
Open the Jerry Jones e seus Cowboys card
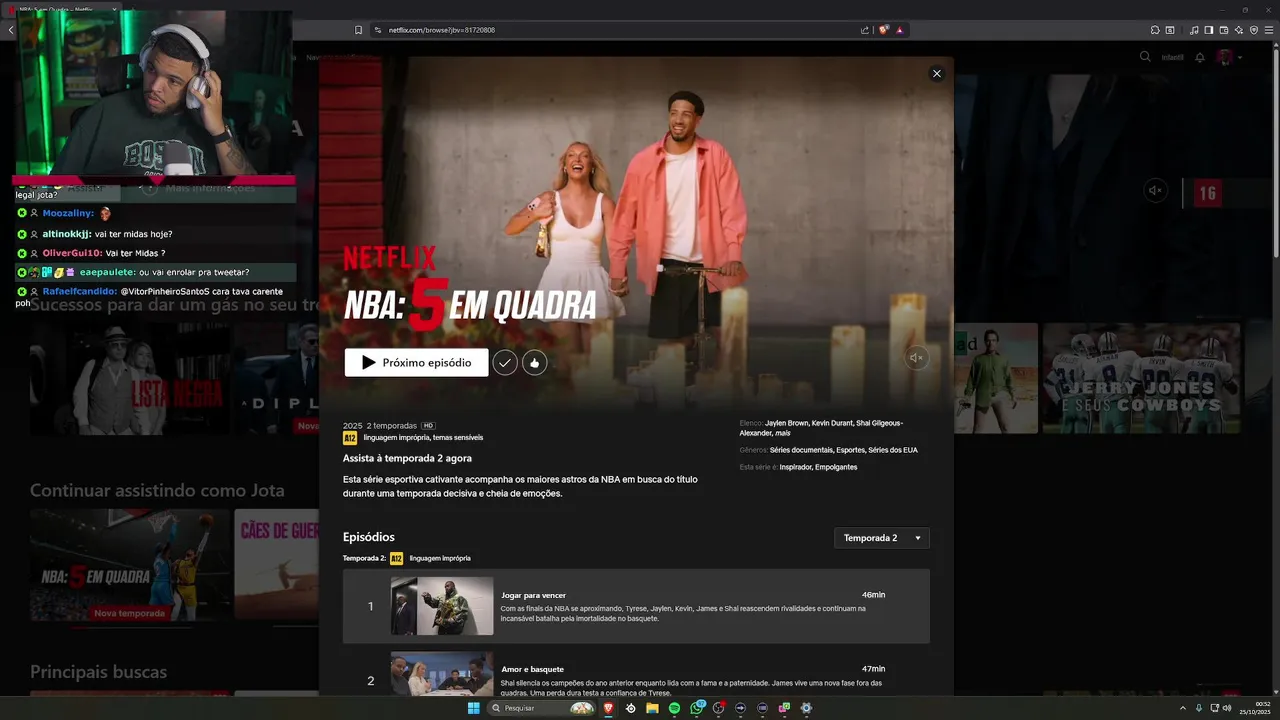(1141, 378)
